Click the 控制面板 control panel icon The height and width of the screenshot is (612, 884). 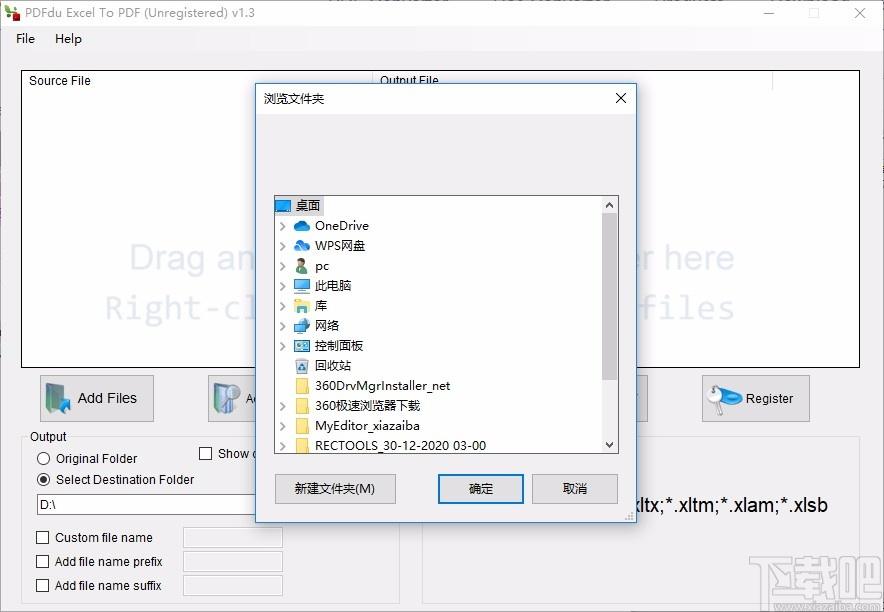coord(302,346)
